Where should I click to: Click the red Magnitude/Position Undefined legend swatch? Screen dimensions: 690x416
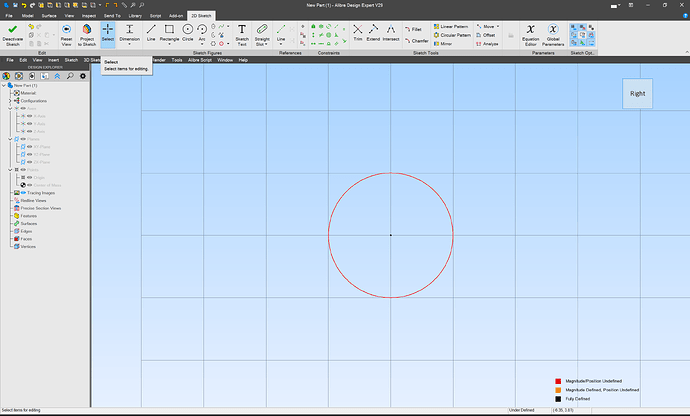click(x=558, y=381)
